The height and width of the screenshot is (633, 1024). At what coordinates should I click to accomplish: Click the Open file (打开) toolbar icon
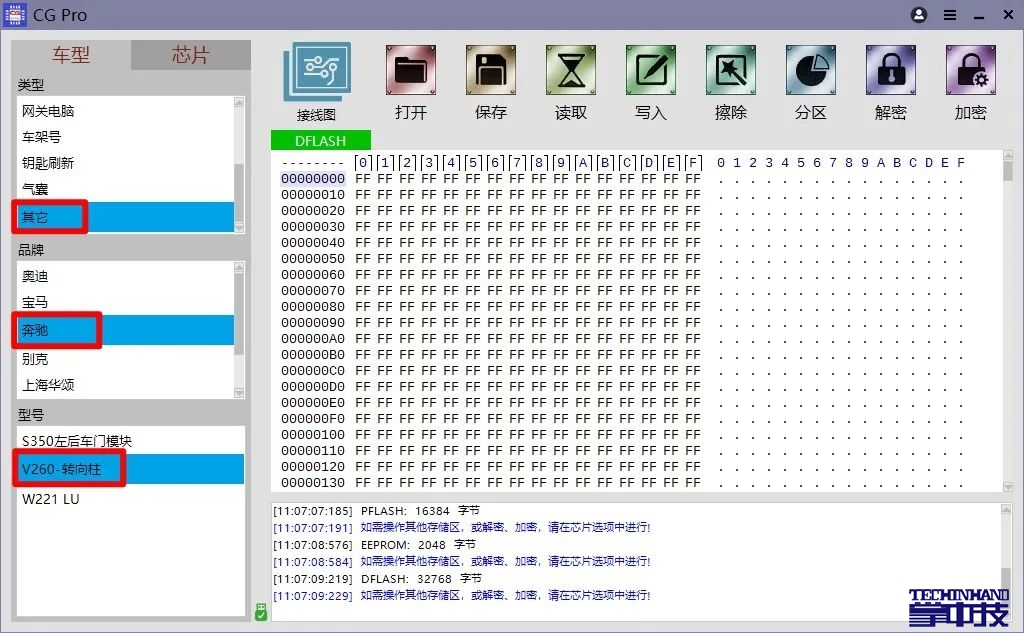(411, 72)
